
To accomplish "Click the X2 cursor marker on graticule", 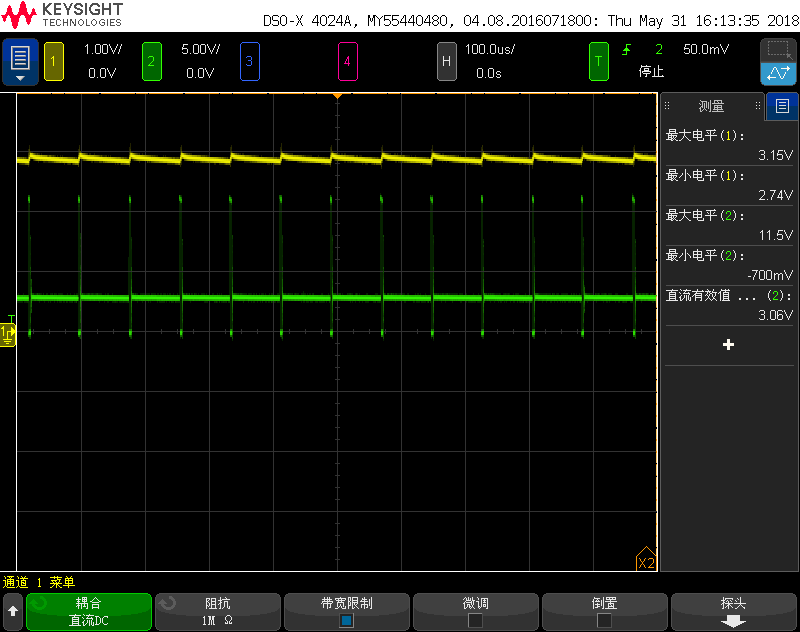I will click(646, 560).
